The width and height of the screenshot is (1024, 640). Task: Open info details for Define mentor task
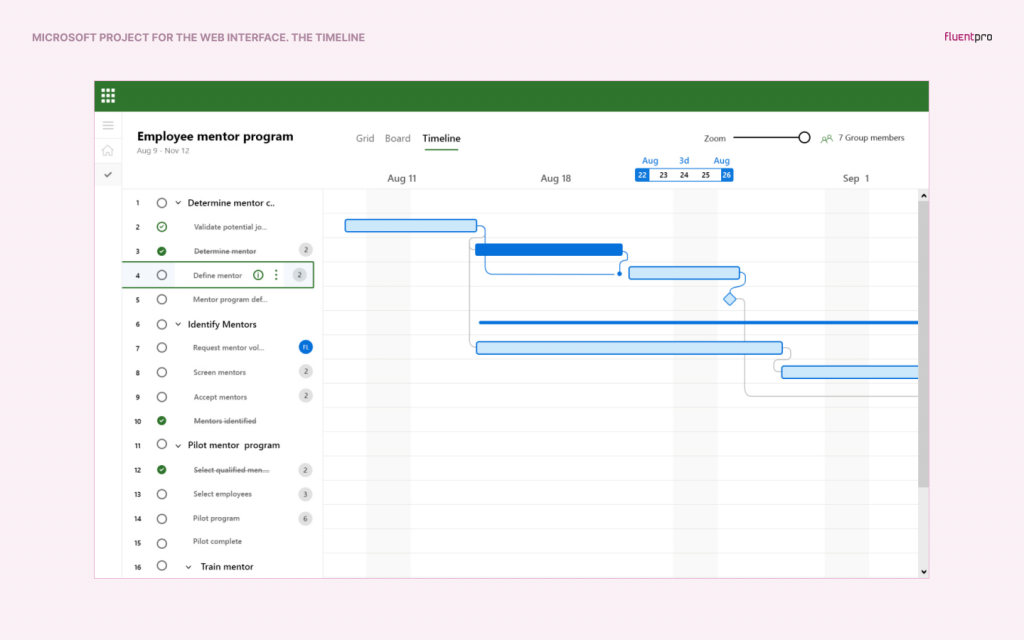point(257,275)
